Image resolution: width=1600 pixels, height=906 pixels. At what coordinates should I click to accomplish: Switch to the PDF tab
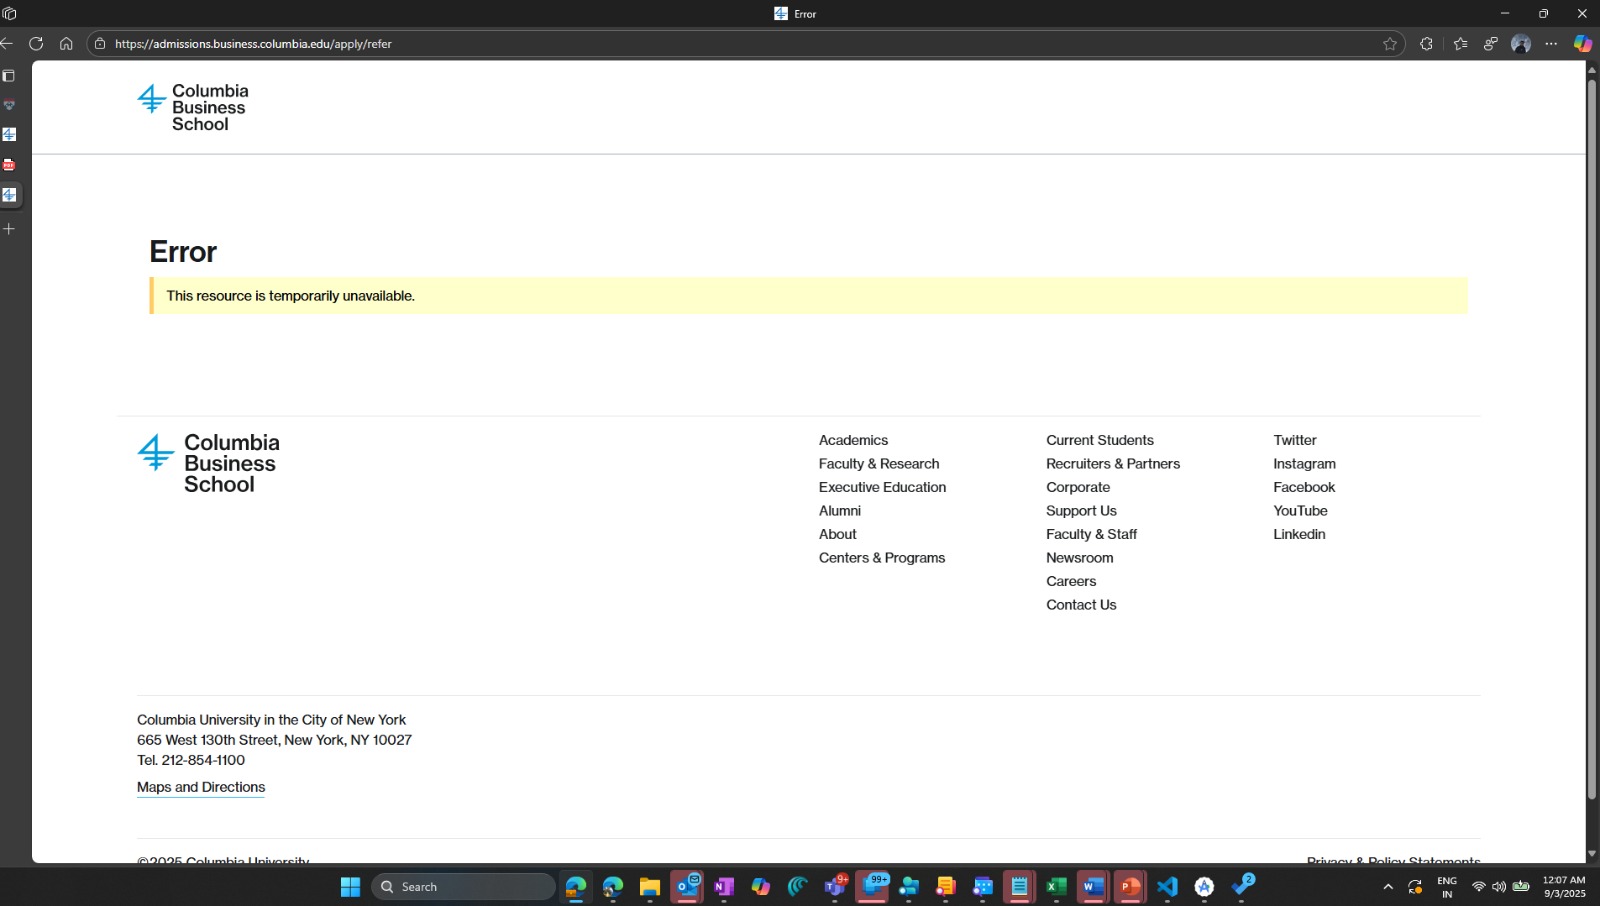[x=9, y=165]
